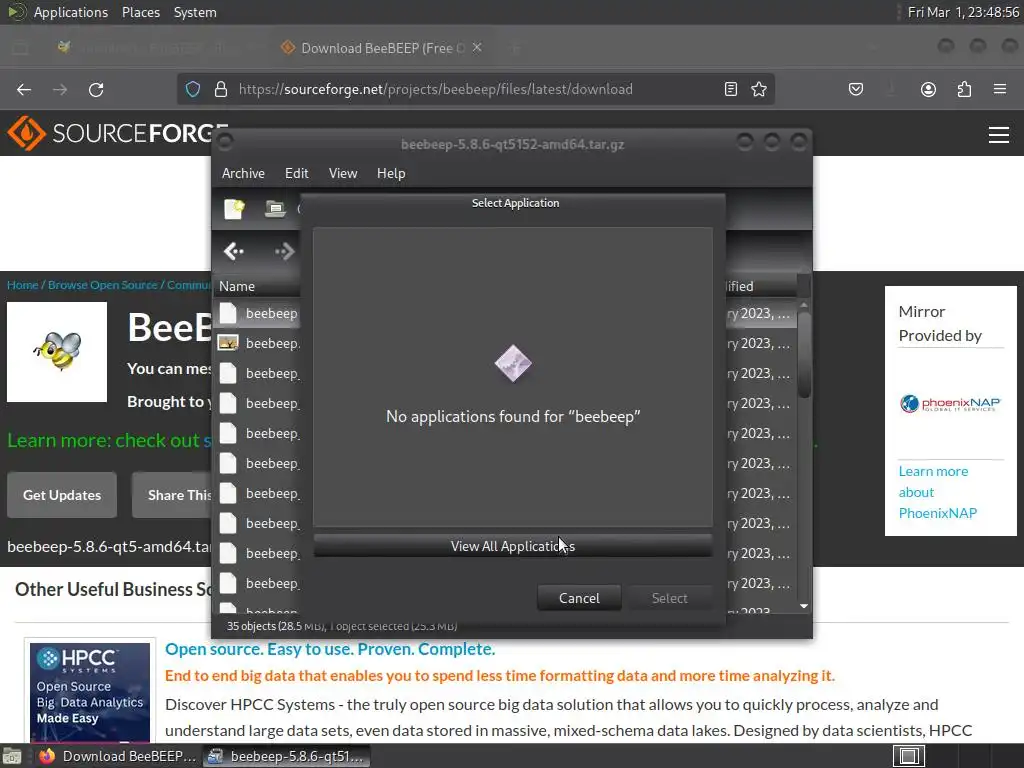This screenshot has height=768, width=1024.
Task: Click the open archive toolbar icon
Action: pyautogui.click(x=275, y=209)
